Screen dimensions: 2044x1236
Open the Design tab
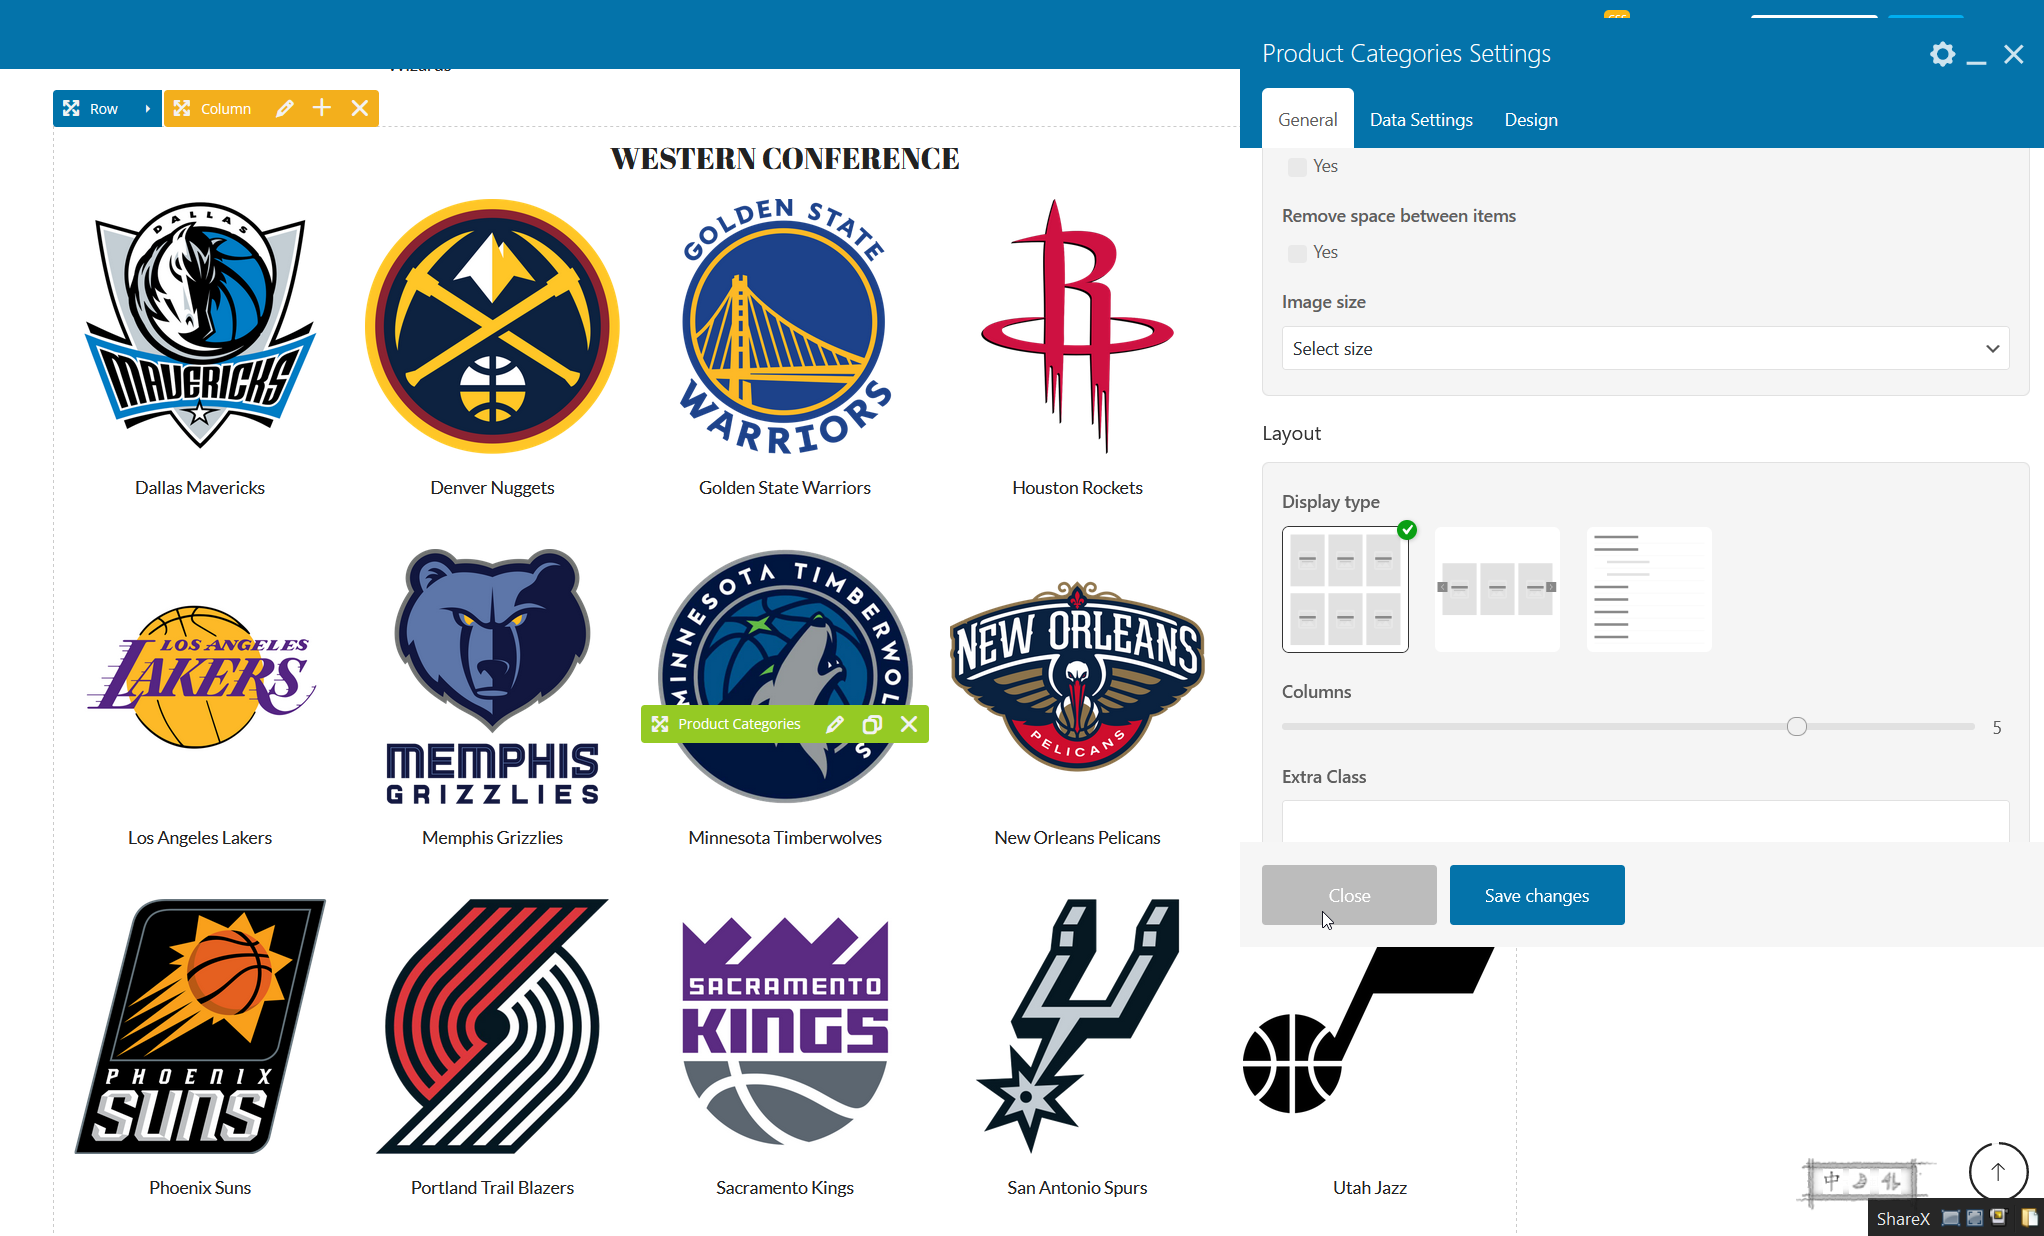point(1531,120)
